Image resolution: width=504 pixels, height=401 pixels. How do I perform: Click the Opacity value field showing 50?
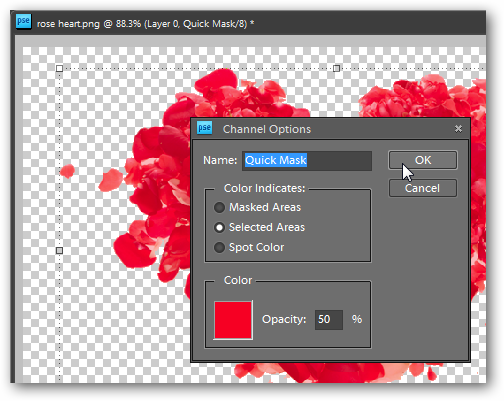(x=329, y=320)
